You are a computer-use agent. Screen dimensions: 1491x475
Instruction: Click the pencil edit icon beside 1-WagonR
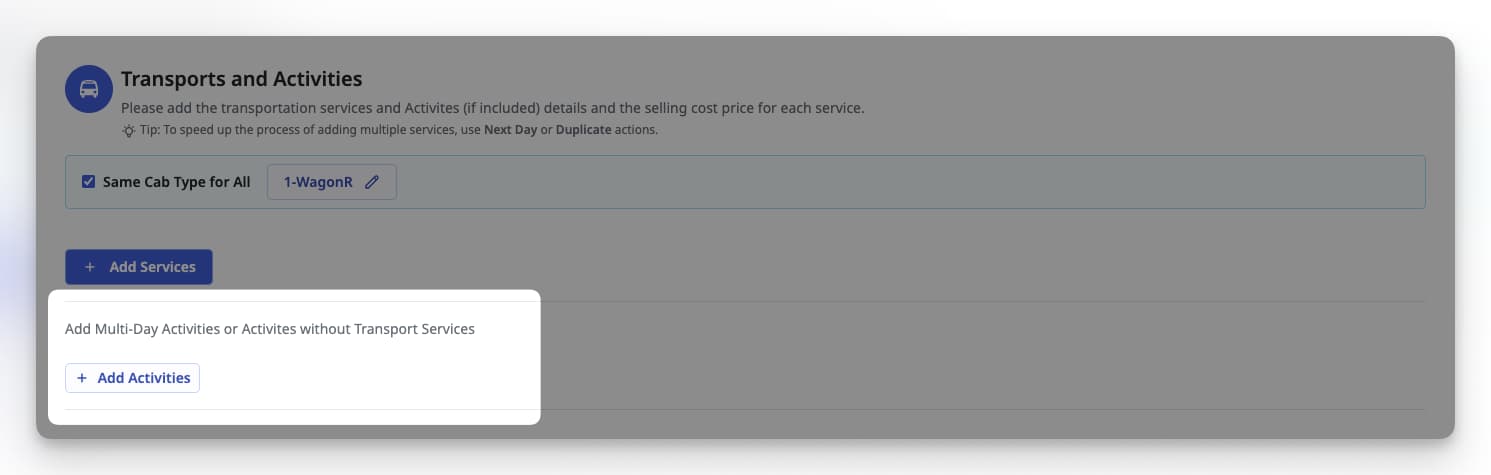372,182
